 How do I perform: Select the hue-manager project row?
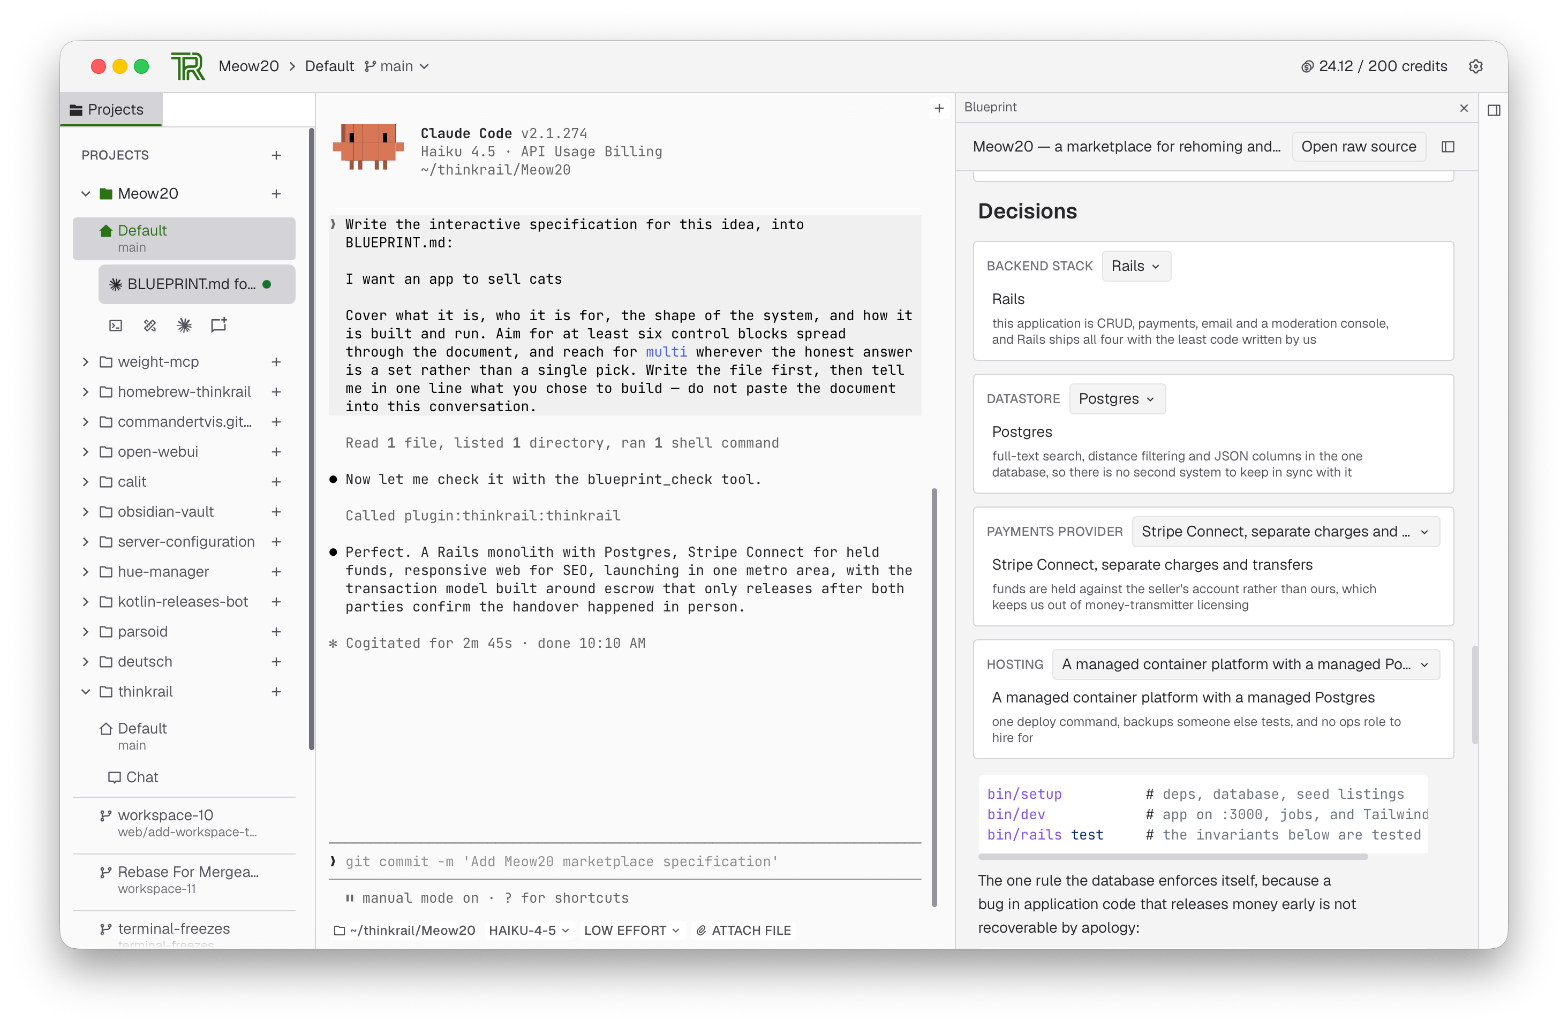tap(184, 572)
